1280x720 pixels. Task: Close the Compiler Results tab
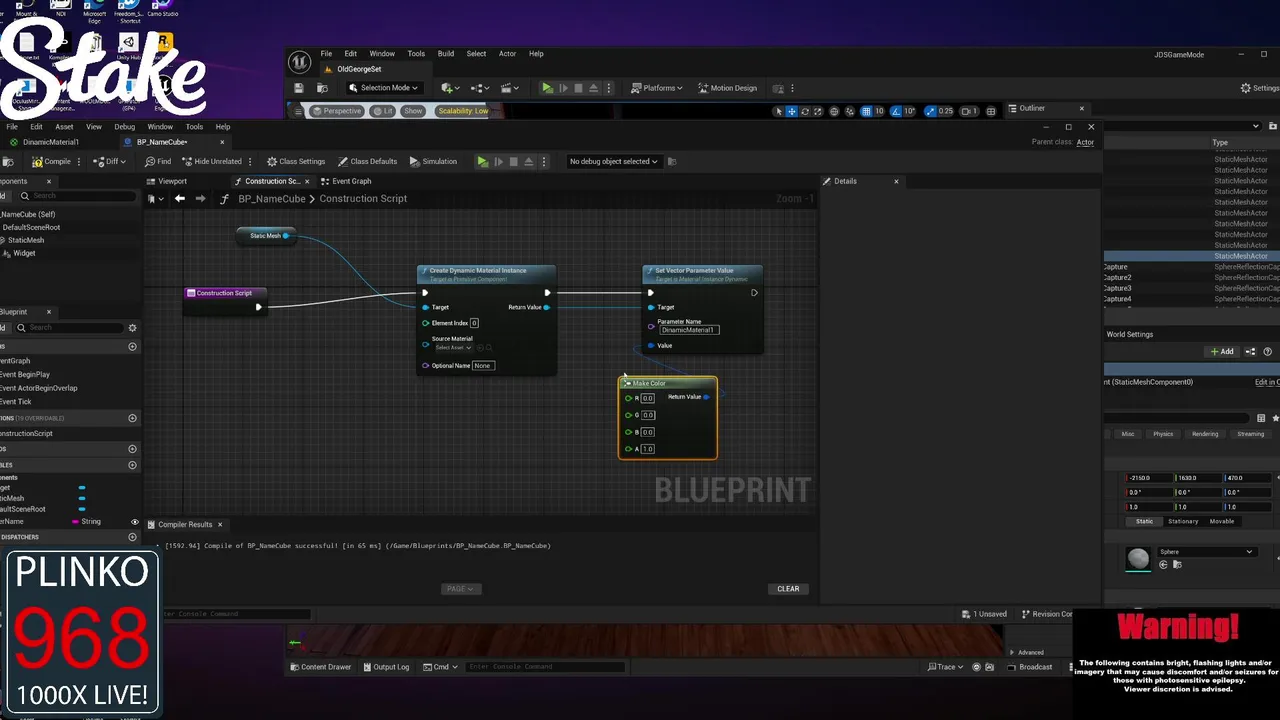220,524
